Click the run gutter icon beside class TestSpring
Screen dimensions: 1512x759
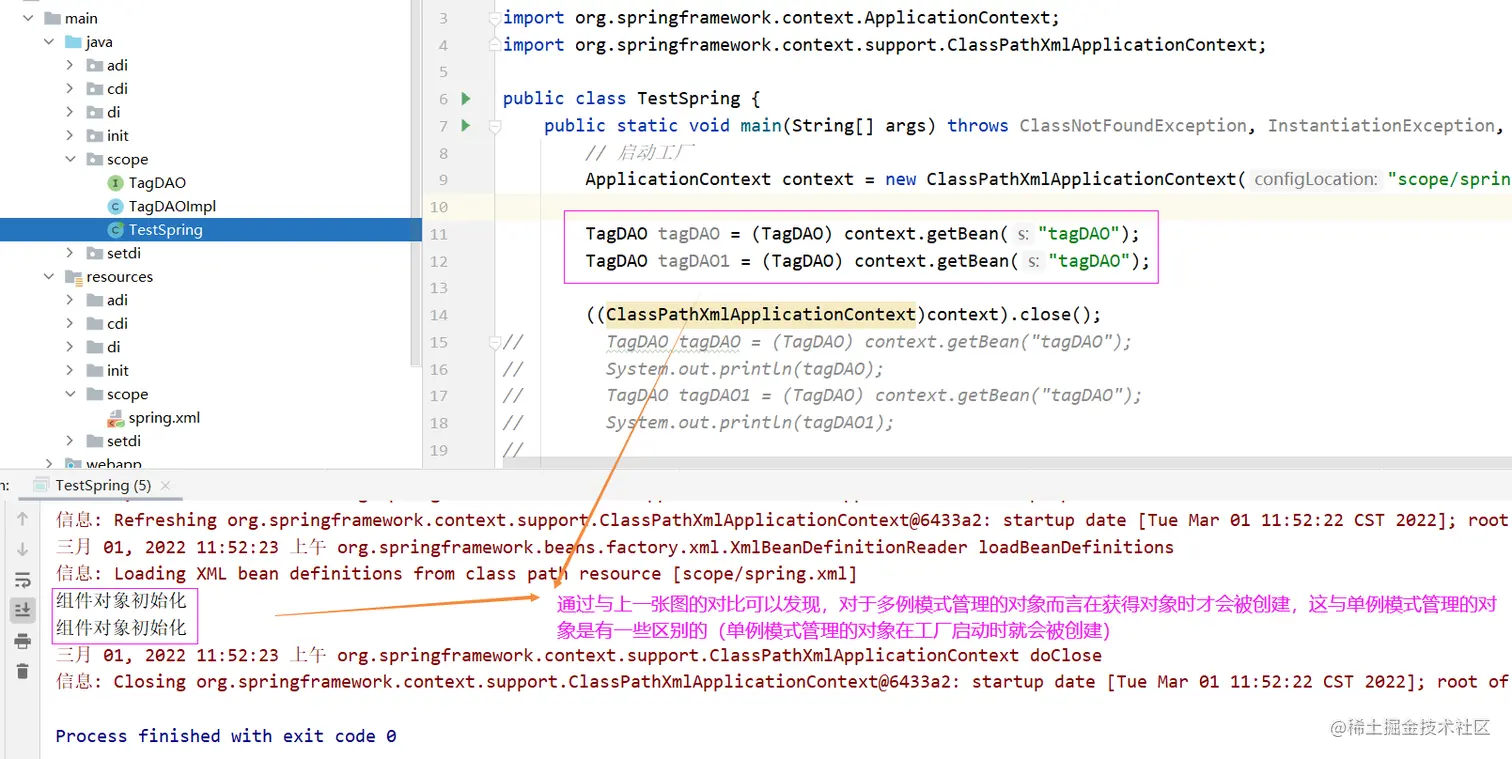coord(466,98)
